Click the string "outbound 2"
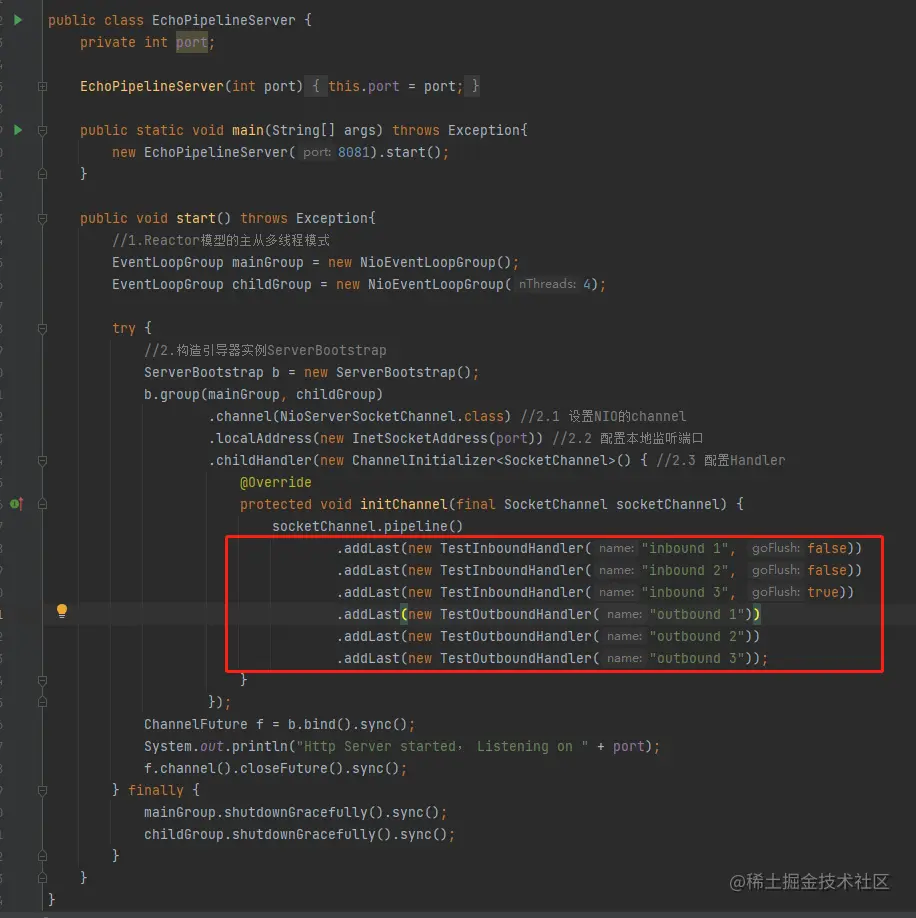The width and height of the screenshot is (916, 918). [697, 636]
